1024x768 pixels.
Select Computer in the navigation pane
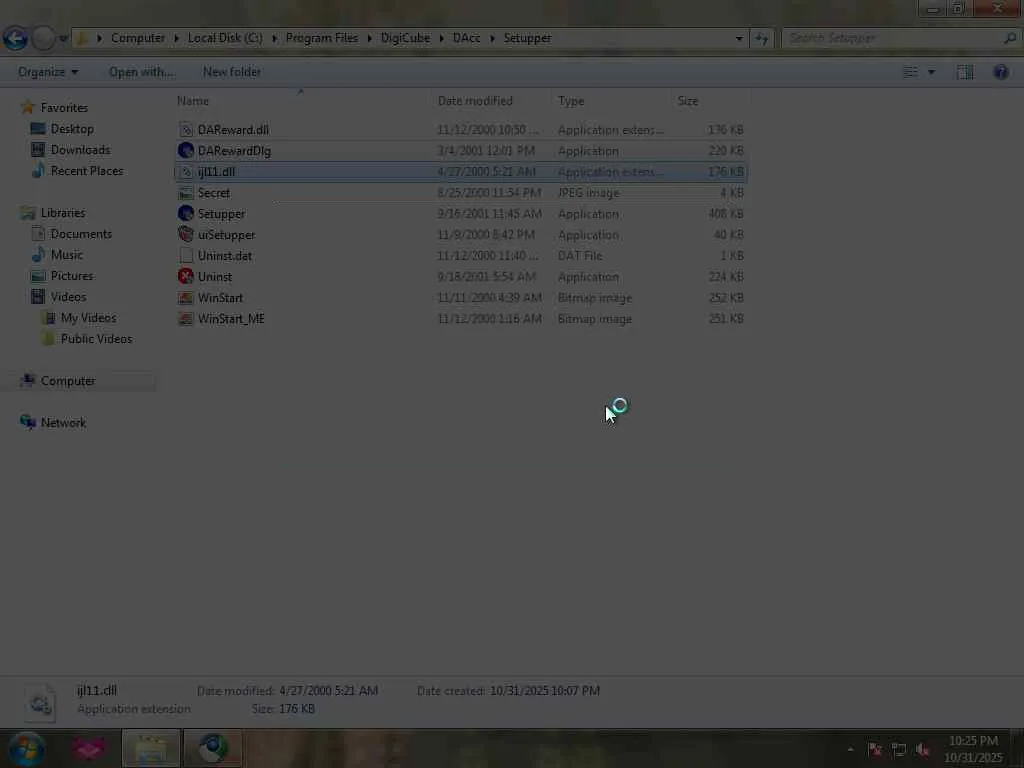(68, 381)
